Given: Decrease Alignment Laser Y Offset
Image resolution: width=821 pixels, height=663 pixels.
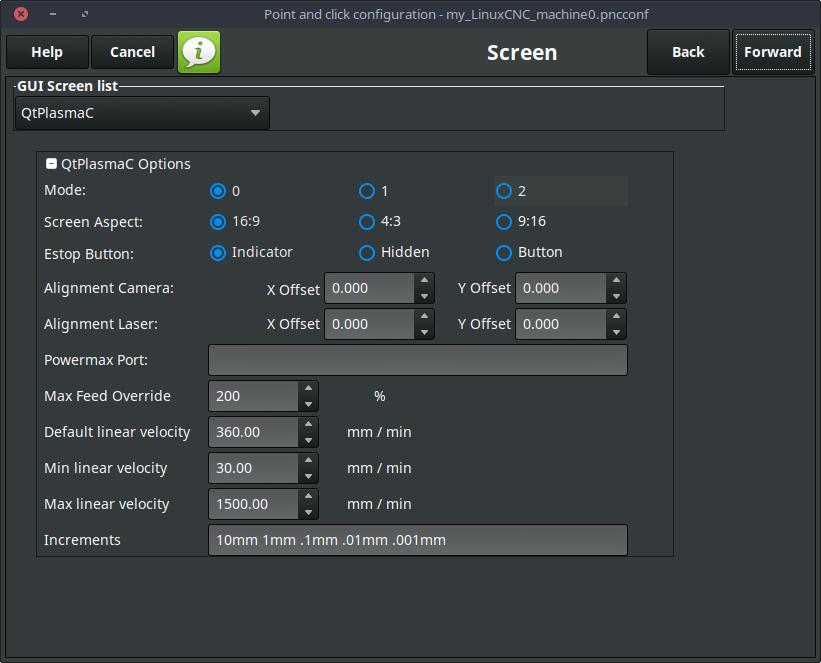Looking at the screenshot, I should tap(616, 332).
